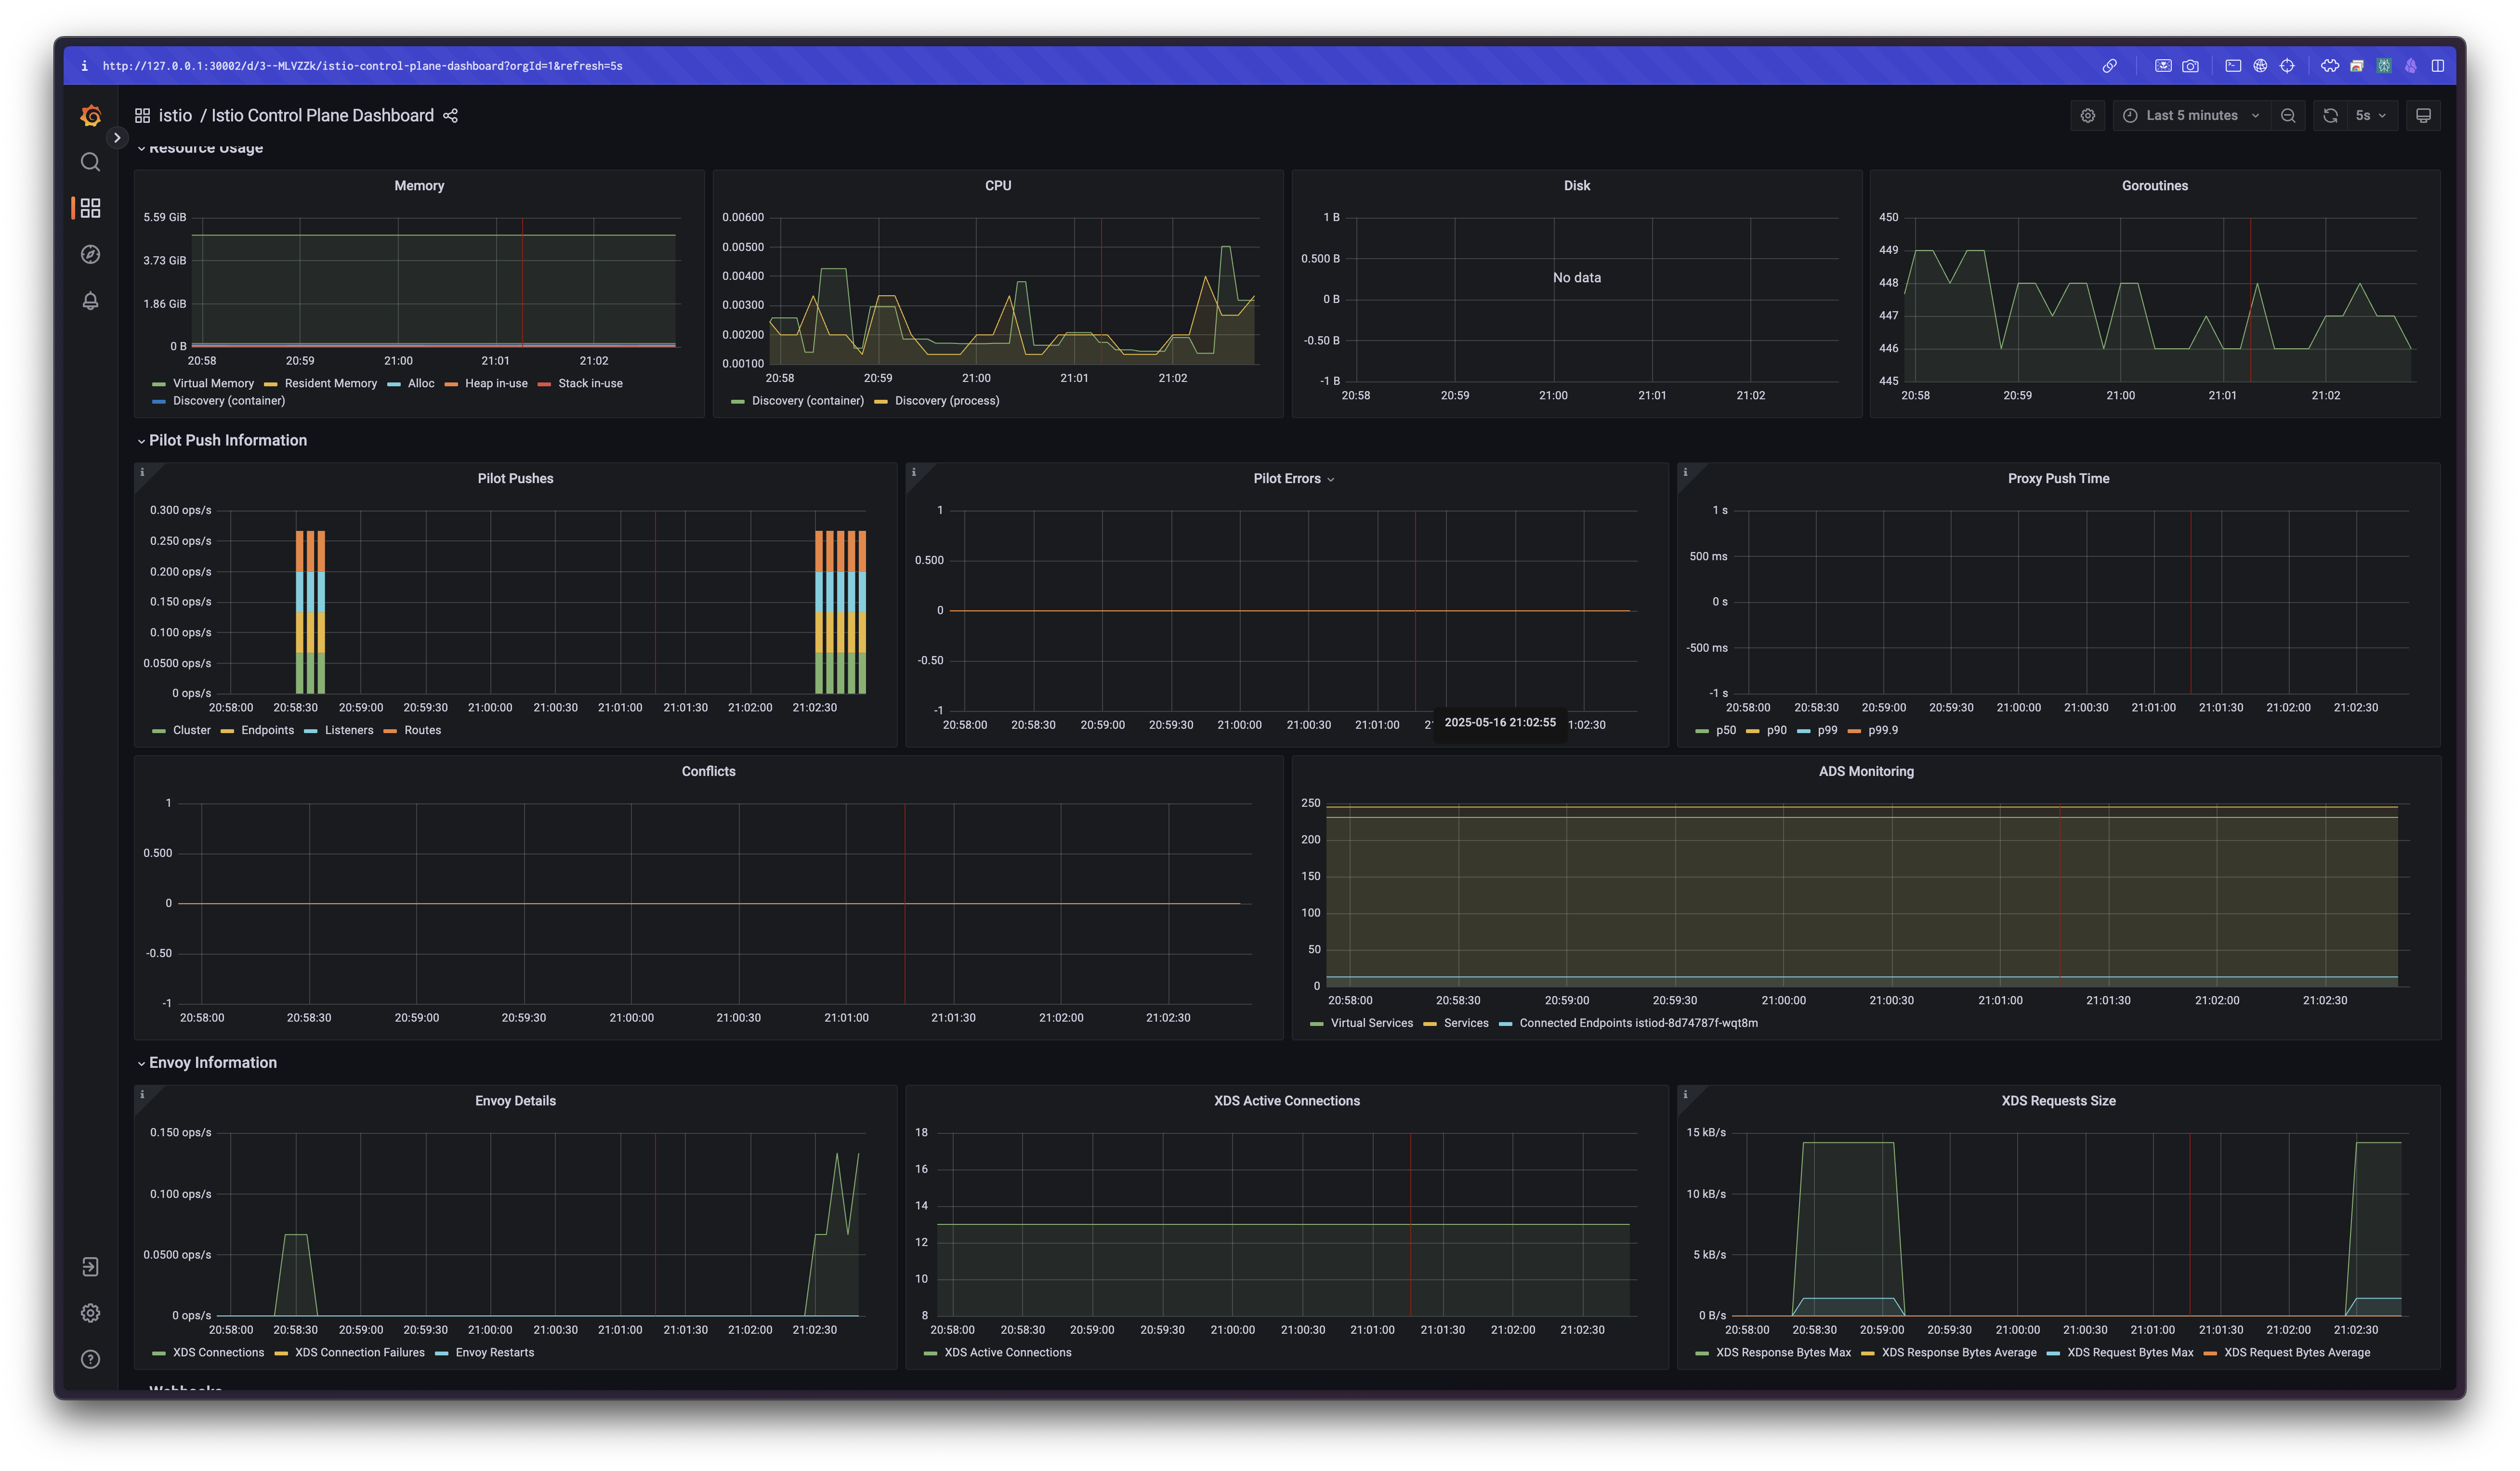The image size is (2520, 1471).
Task: Click the camera screenshot icon in the browser bar
Action: point(2191,66)
